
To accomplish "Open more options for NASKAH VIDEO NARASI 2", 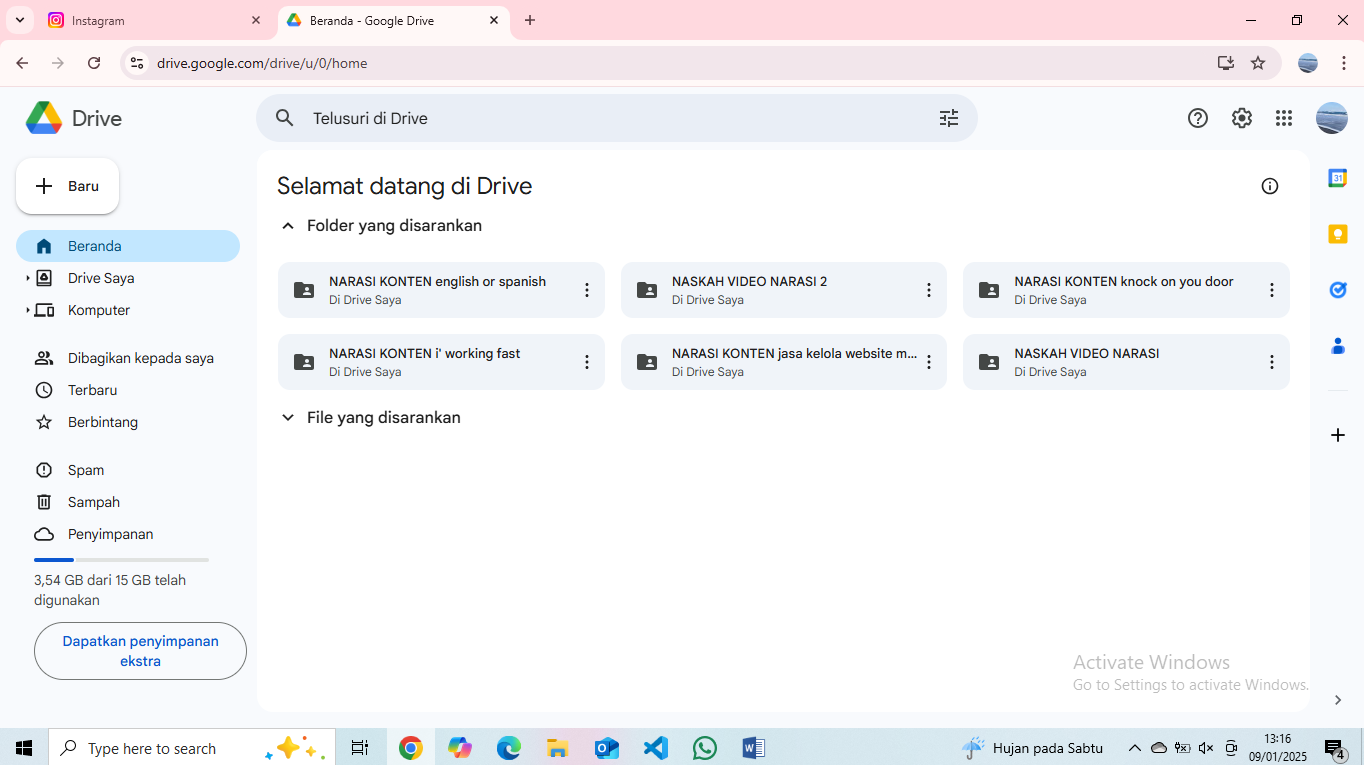I will [x=928, y=290].
